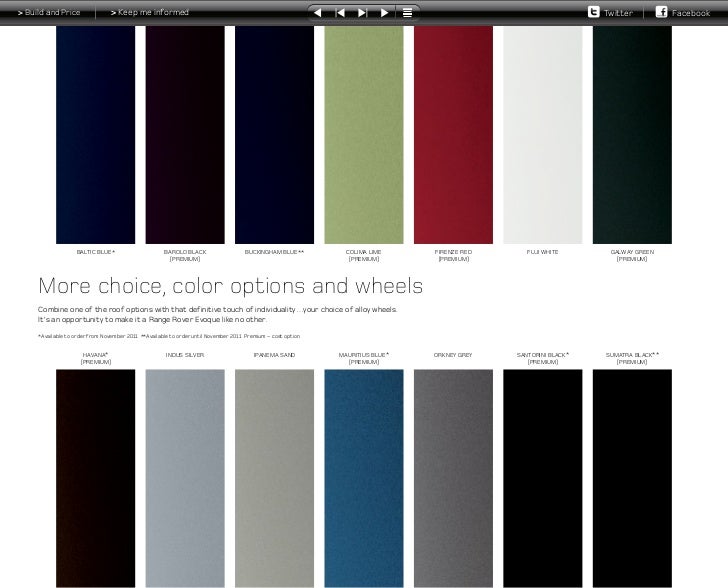Click the 'BUCKINGHAM BLUE**' label
The image size is (728, 588).
(x=274, y=252)
